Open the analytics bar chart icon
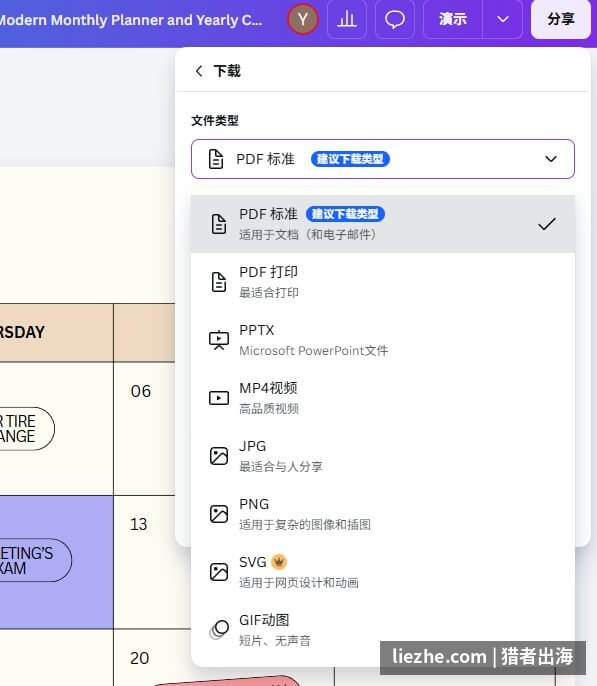 [x=347, y=19]
